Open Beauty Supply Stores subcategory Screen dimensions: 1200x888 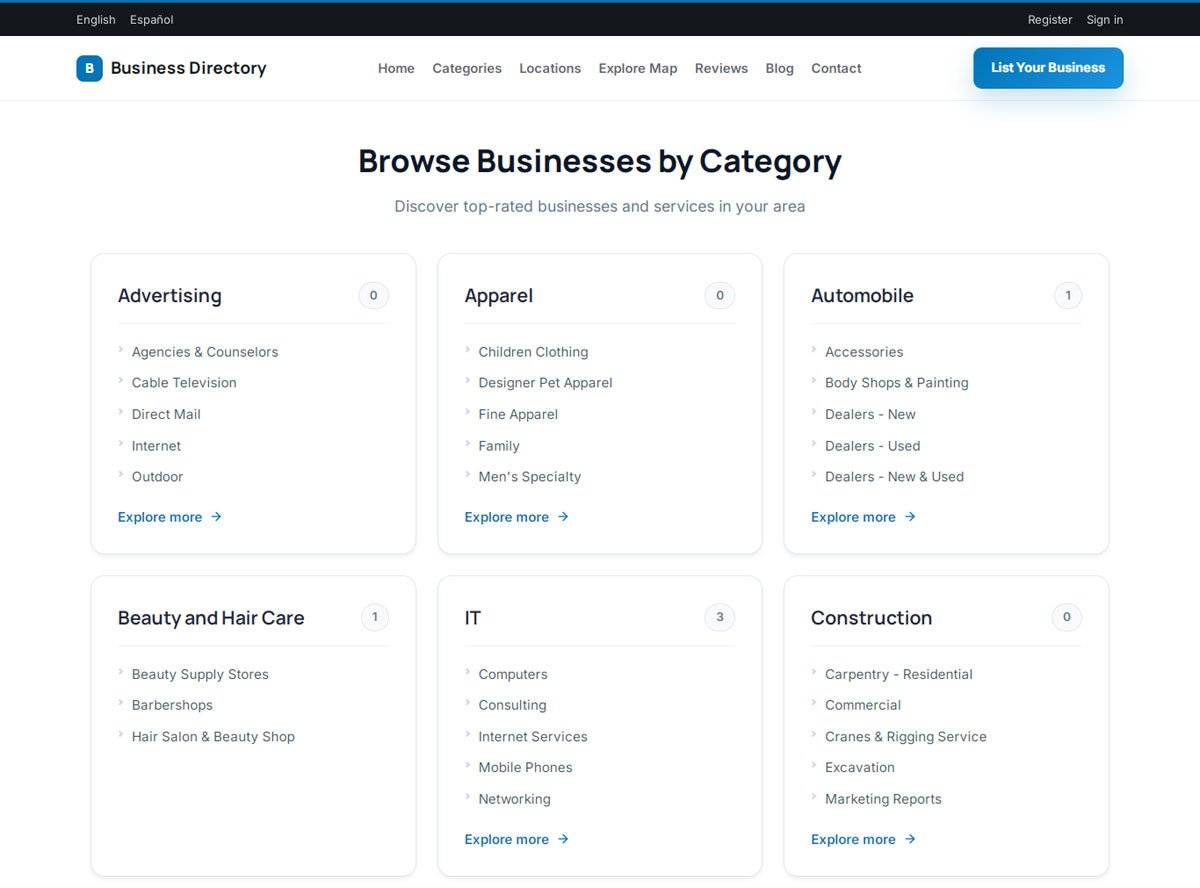tap(200, 674)
